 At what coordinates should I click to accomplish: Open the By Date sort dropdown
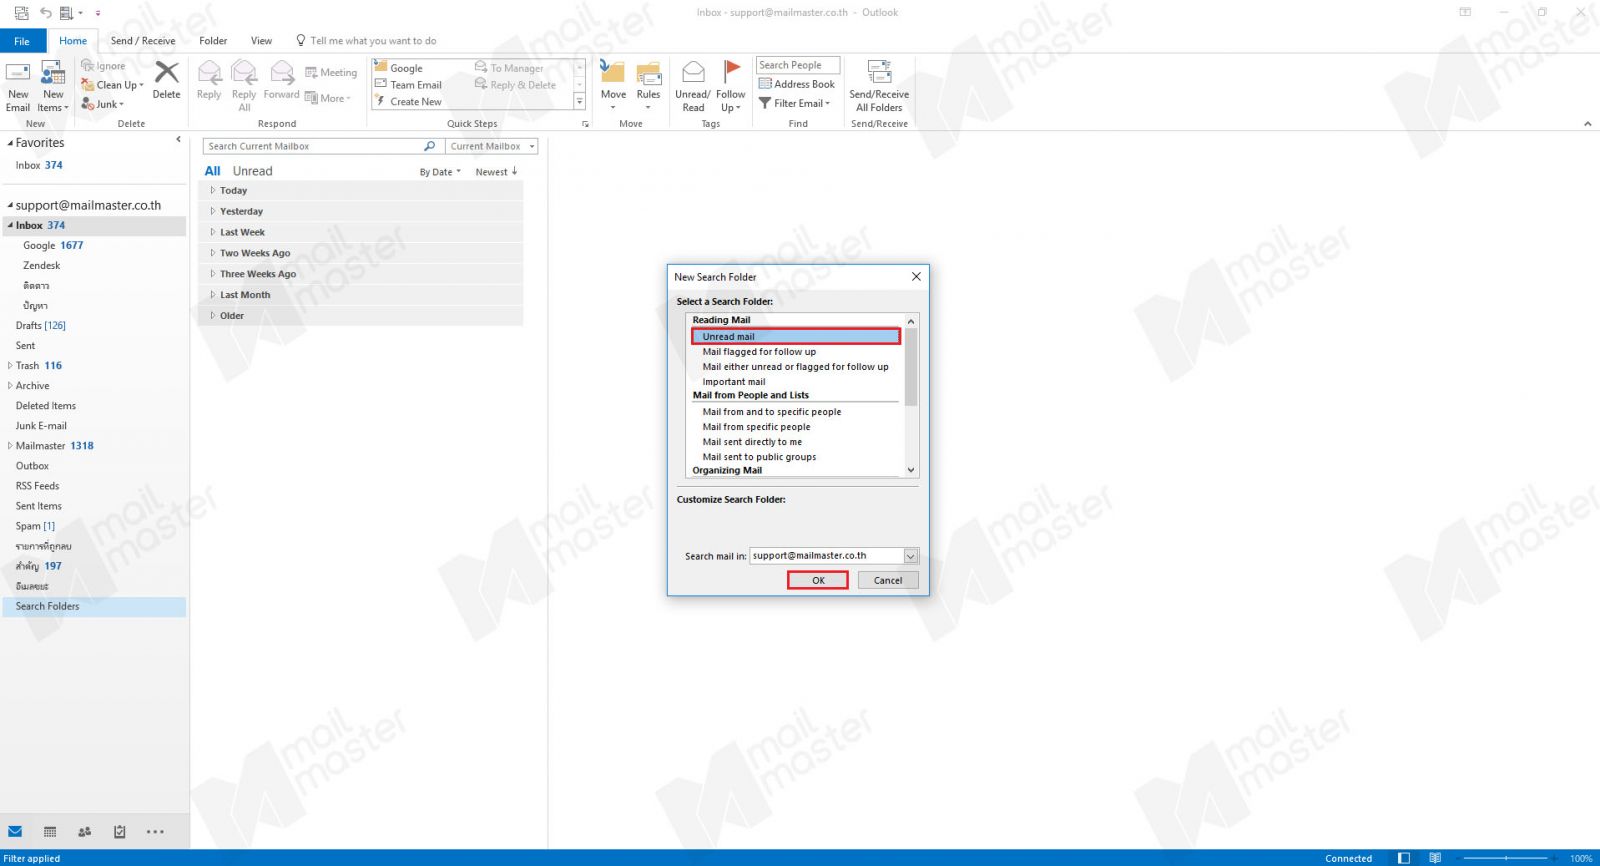point(440,172)
